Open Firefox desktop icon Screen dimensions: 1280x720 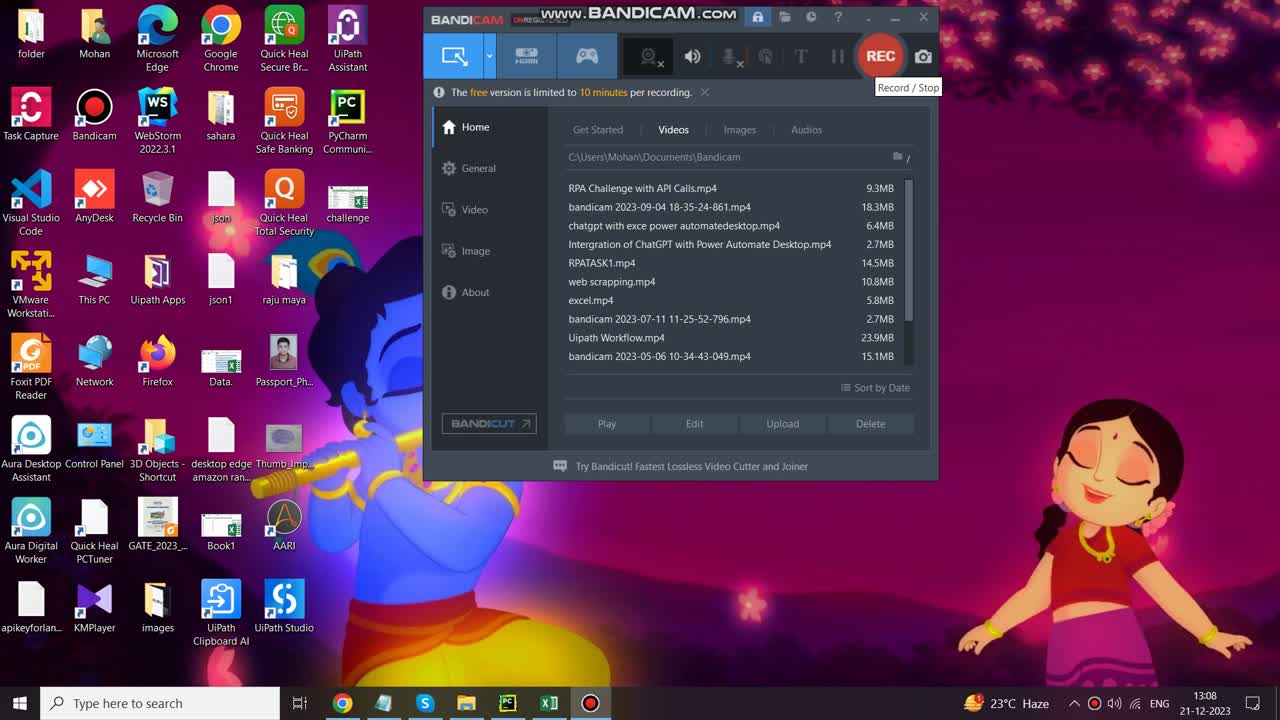point(157,361)
